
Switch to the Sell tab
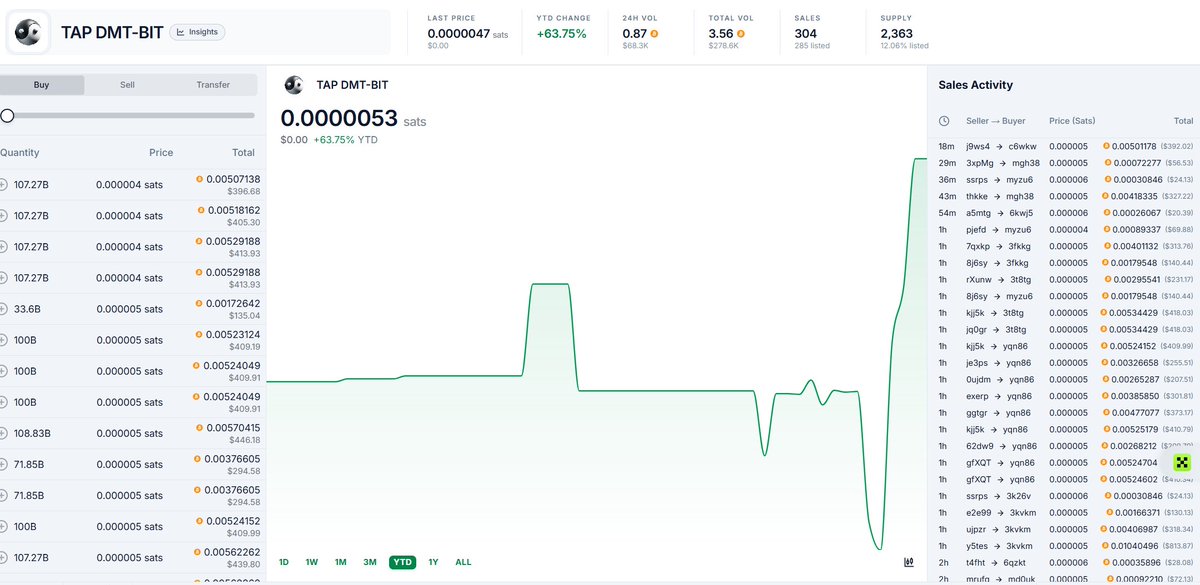[127, 85]
